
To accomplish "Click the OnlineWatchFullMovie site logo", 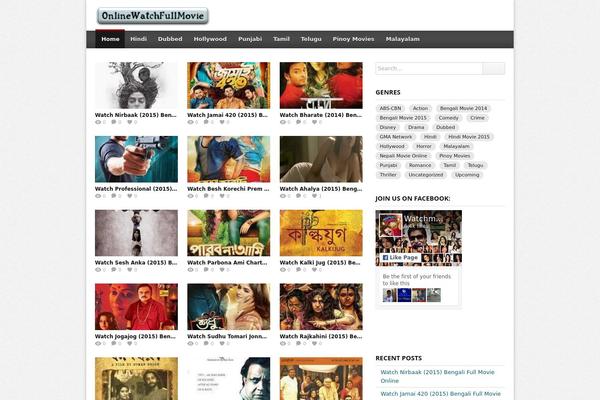I will click(153, 16).
